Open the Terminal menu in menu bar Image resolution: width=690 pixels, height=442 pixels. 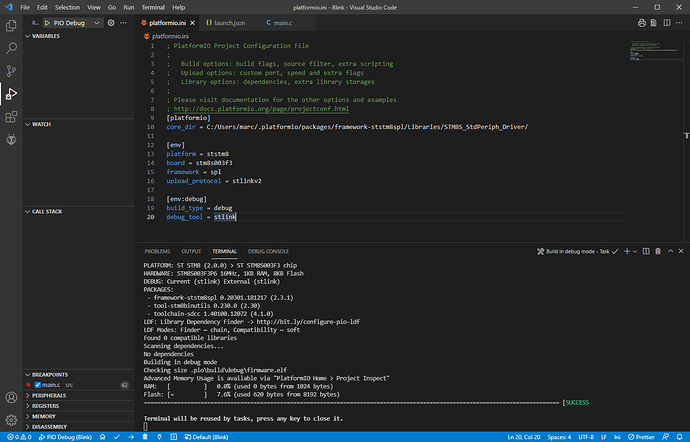point(153,7)
